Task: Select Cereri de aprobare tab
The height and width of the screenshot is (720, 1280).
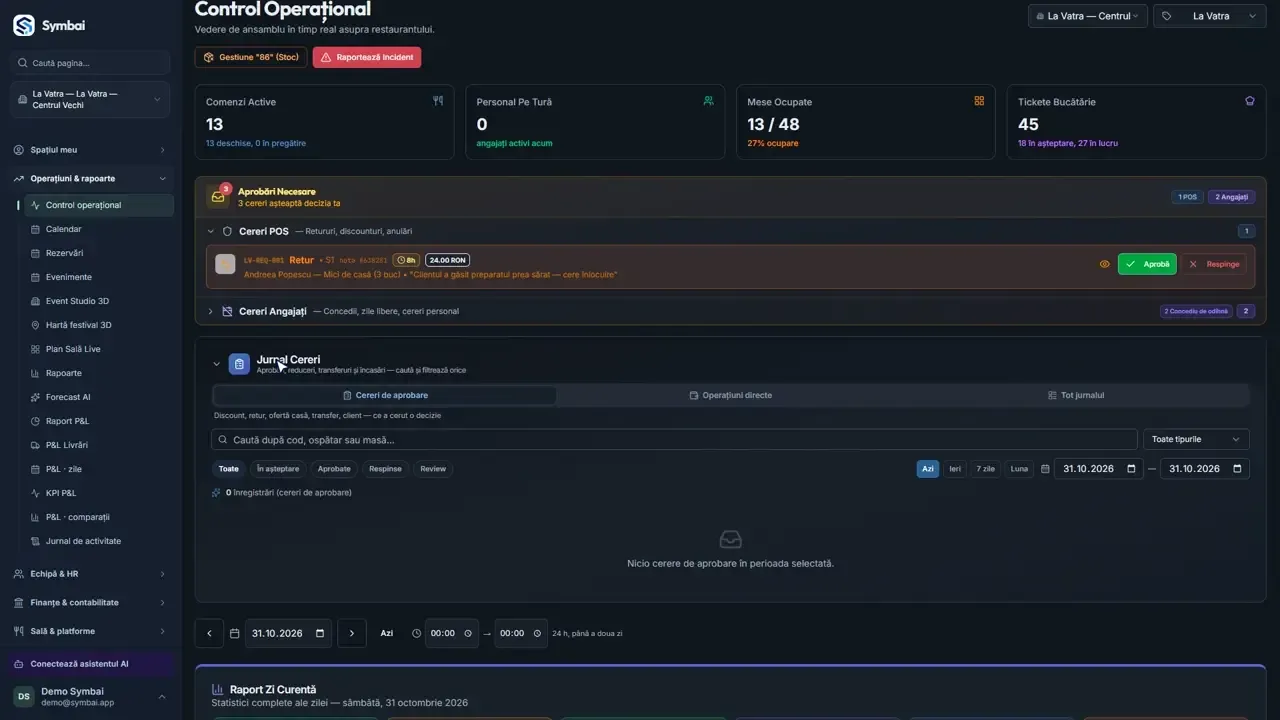Action: tap(385, 395)
